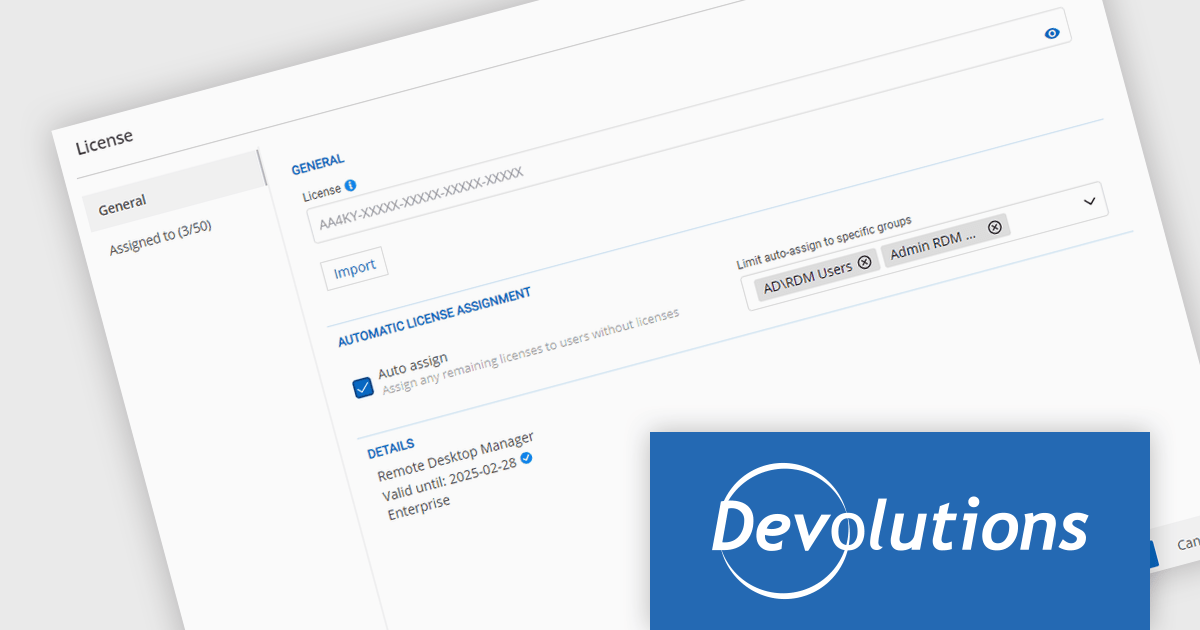Viewport: 1200px width, 630px height.
Task: Remove the Admin RDM group tag
Action: point(994,227)
